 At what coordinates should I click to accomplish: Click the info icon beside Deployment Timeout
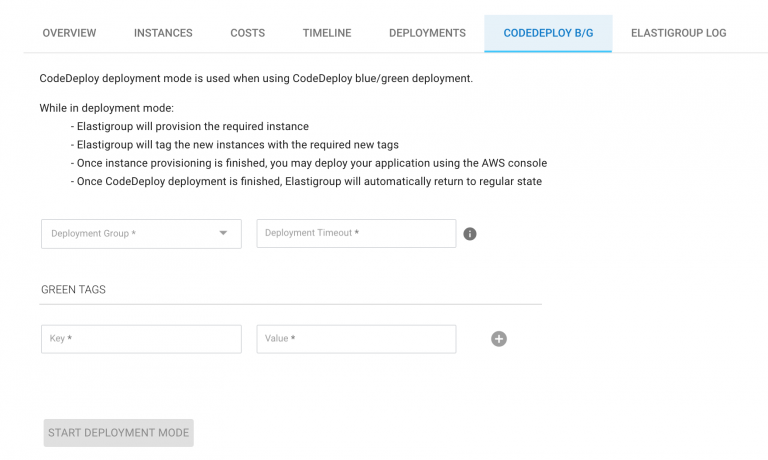(470, 234)
